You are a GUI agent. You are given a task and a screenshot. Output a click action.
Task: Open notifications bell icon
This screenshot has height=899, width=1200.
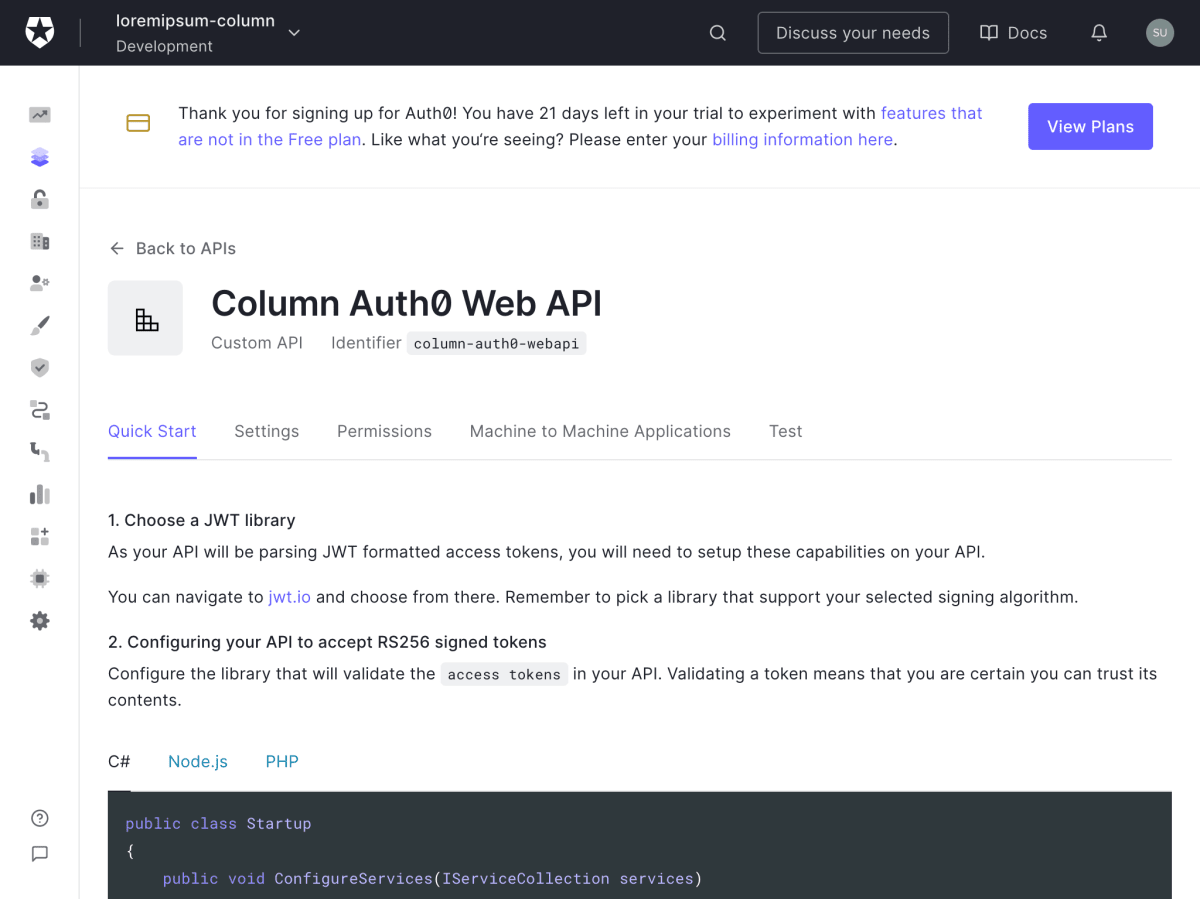click(1099, 33)
